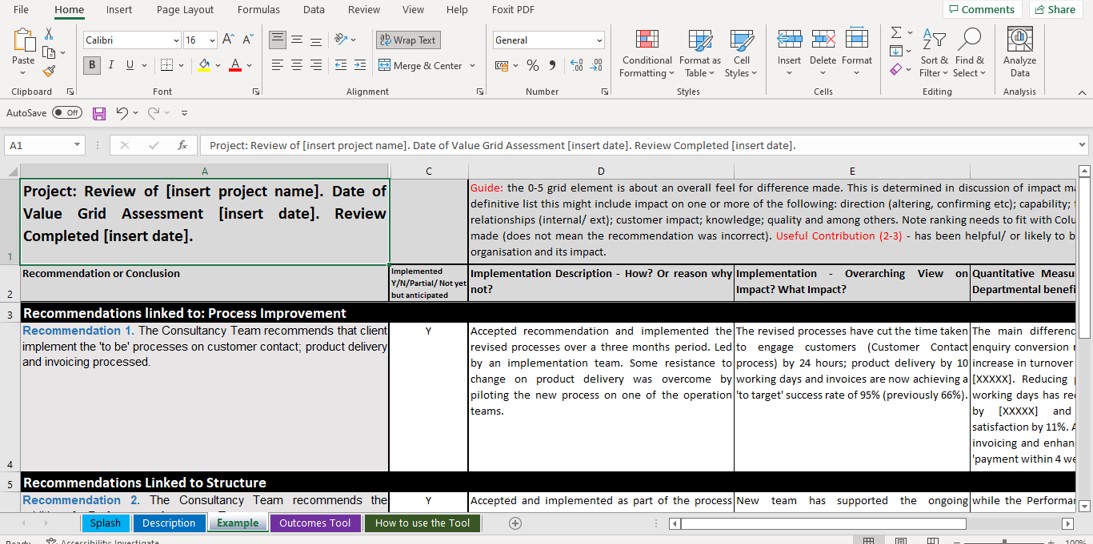Decrease indent in Alignment group
The image size is (1093, 544).
point(341,65)
